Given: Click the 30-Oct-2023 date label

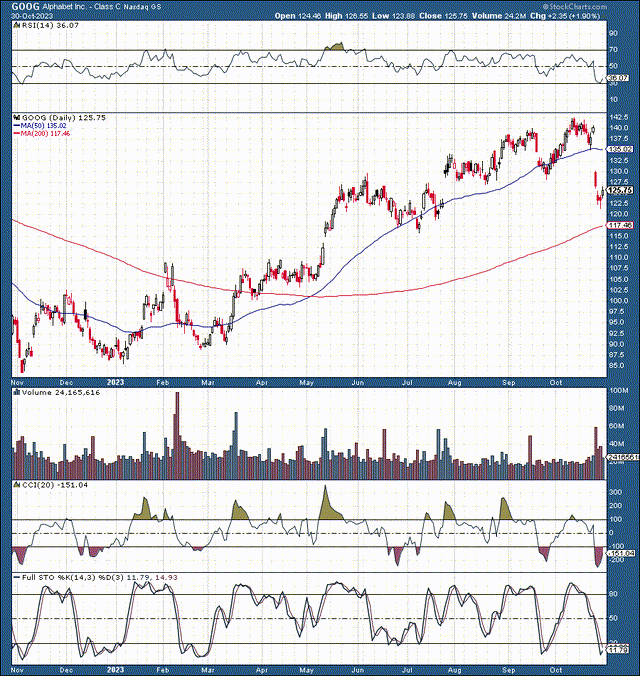Looking at the screenshot, I should (32, 16).
